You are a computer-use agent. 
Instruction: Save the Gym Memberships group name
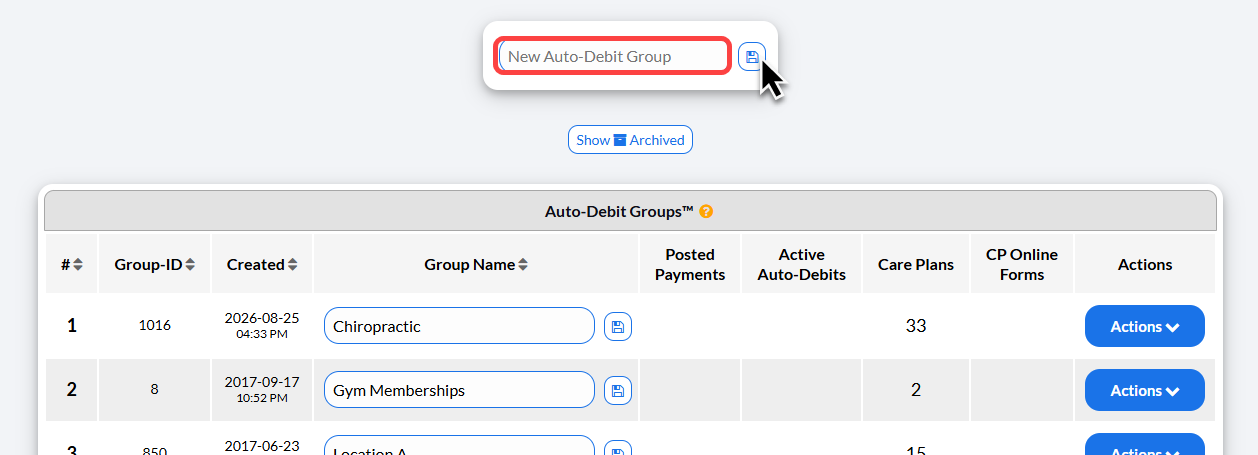pos(618,391)
